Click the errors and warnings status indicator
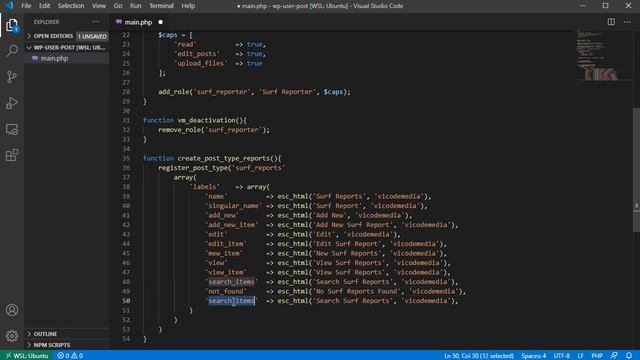 70,356
